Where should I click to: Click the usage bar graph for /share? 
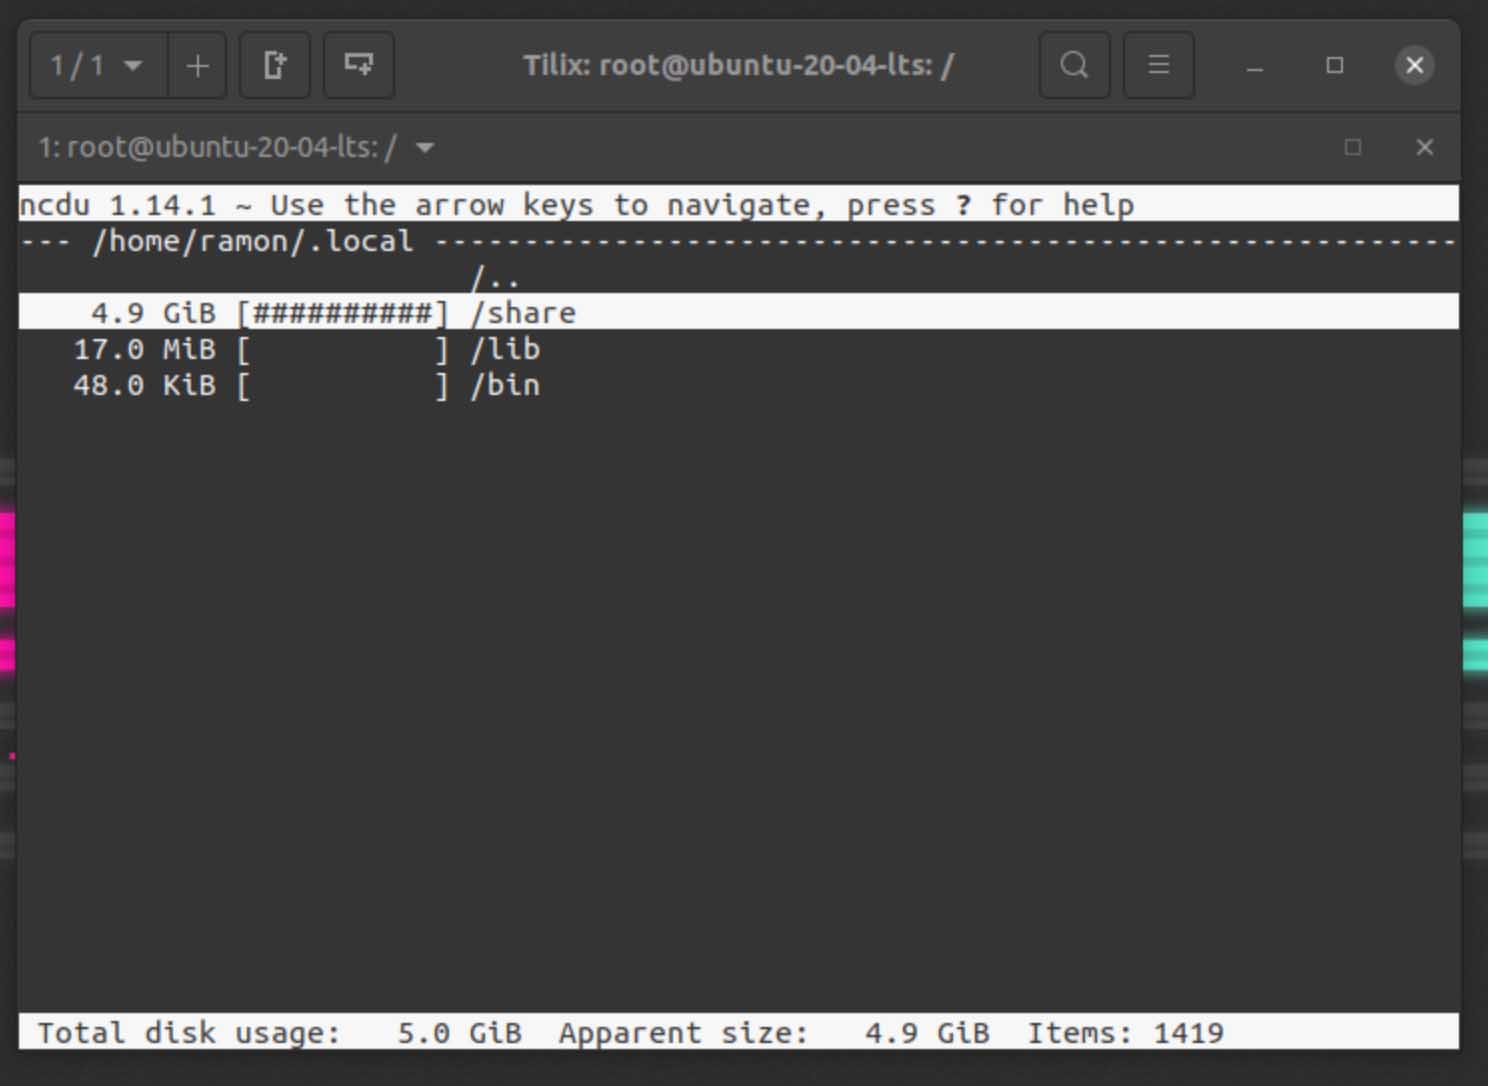tap(343, 313)
